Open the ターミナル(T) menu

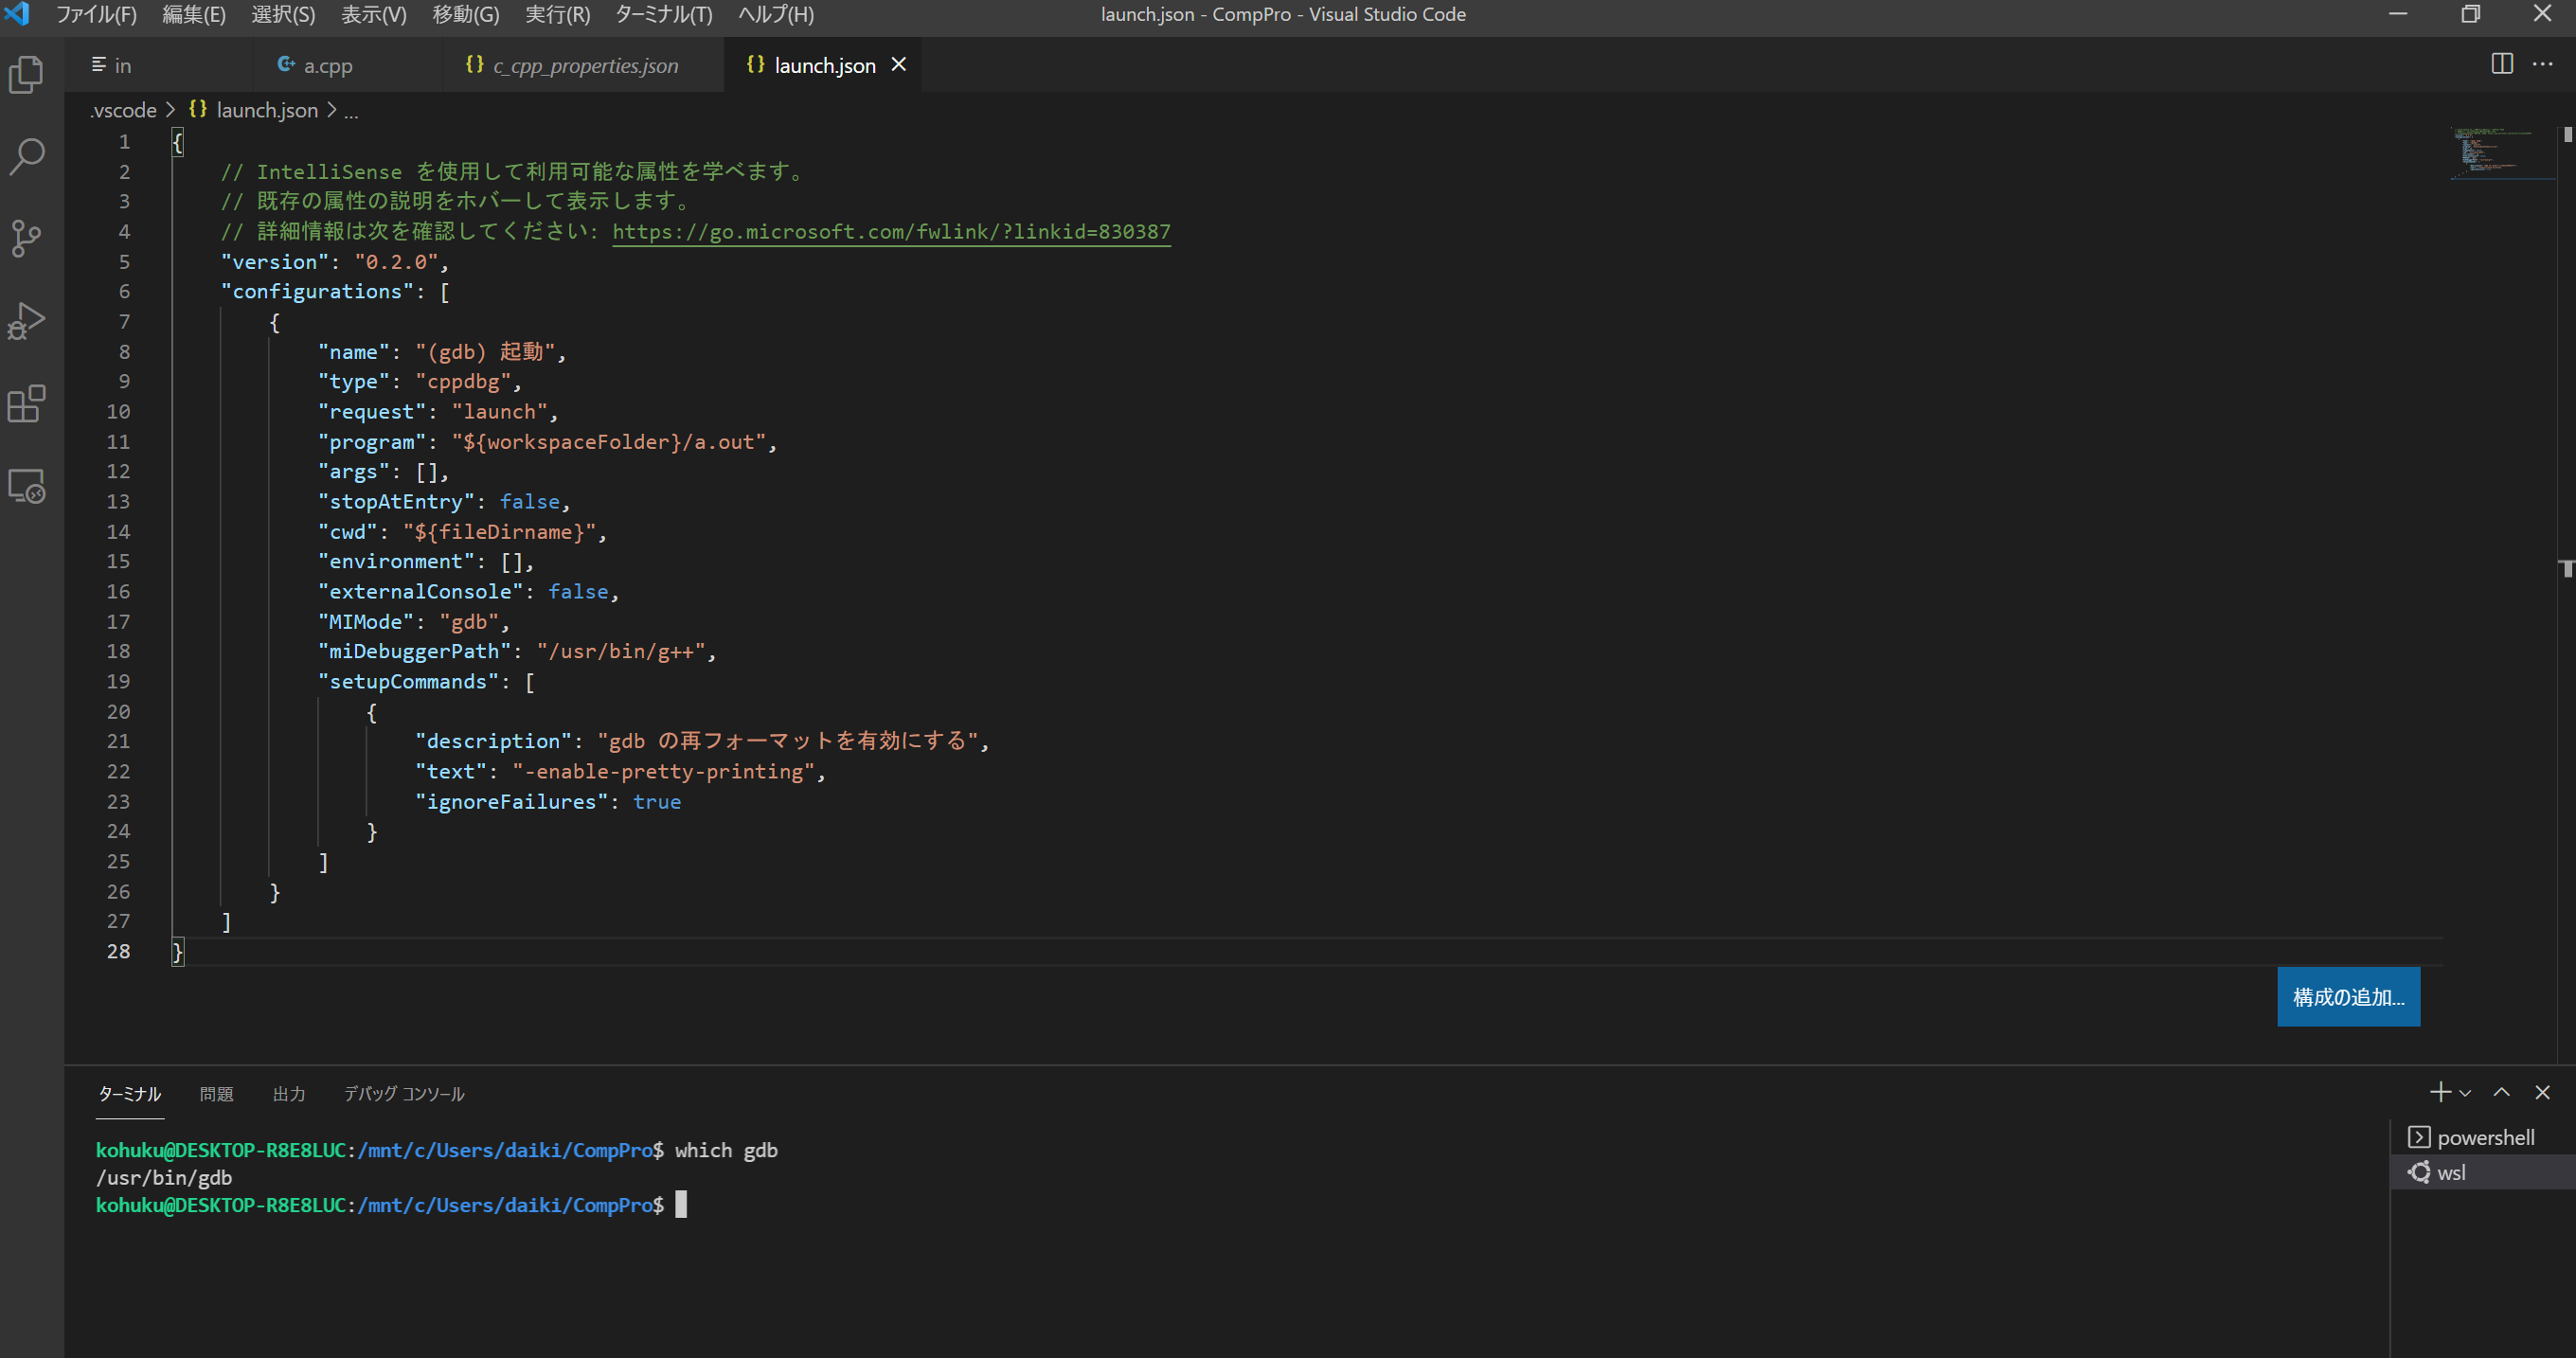pyautogui.click(x=663, y=15)
